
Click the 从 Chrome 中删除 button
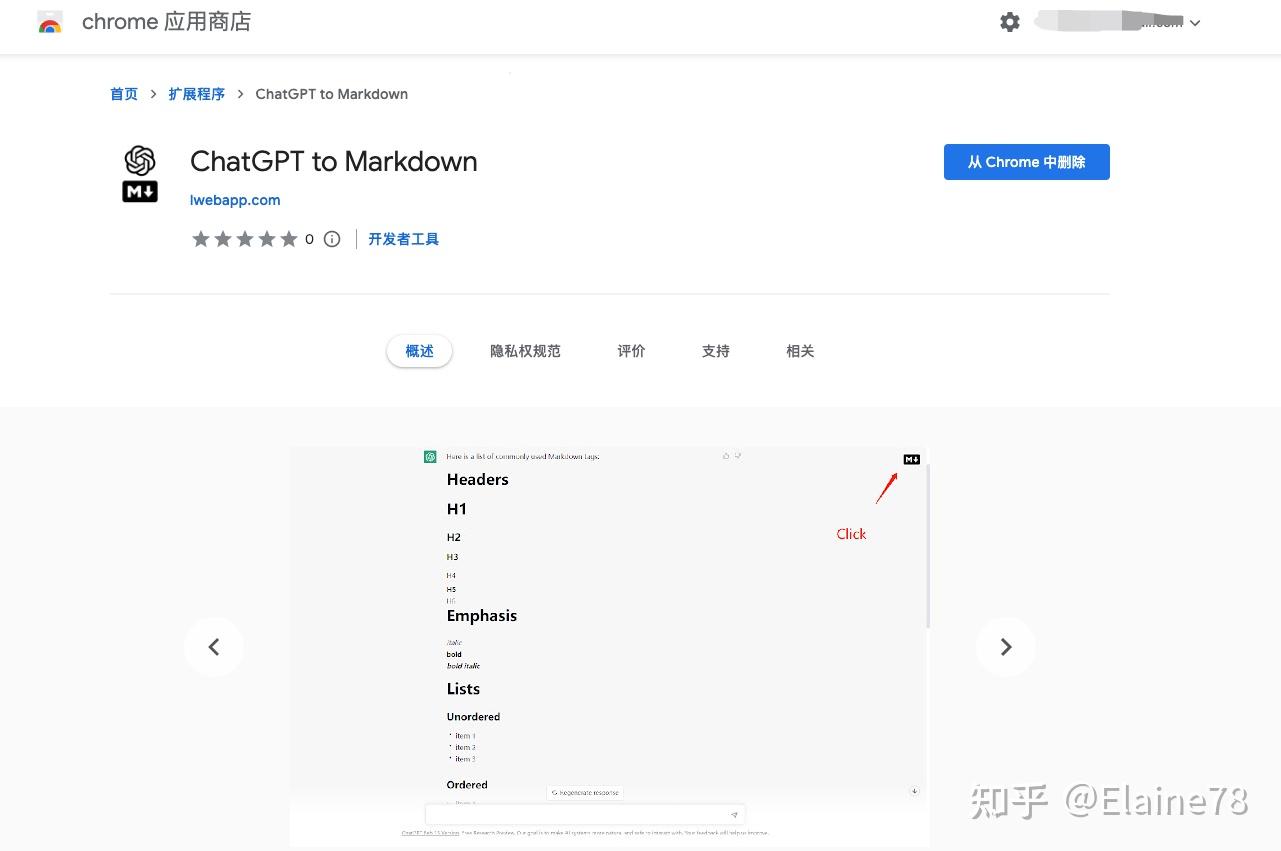1026,161
